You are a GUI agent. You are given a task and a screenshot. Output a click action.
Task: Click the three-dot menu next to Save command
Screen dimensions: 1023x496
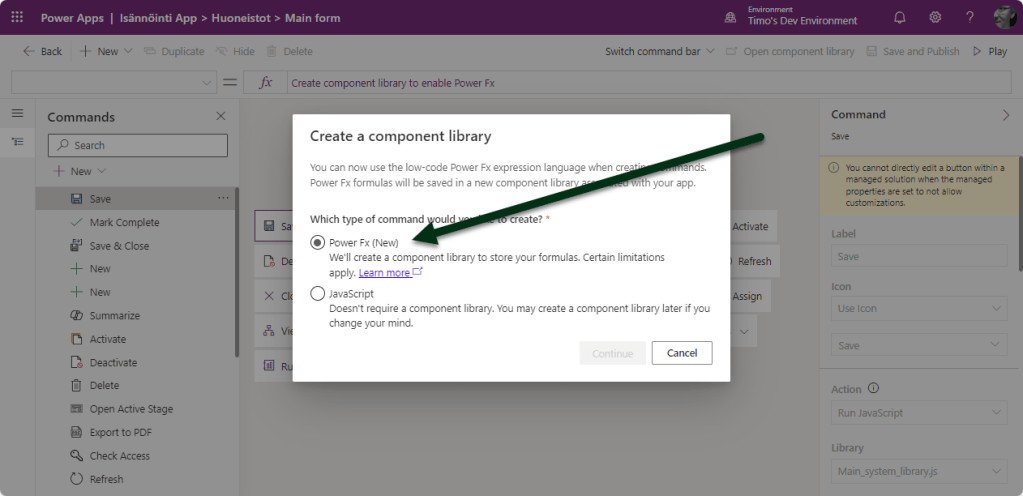[223, 198]
